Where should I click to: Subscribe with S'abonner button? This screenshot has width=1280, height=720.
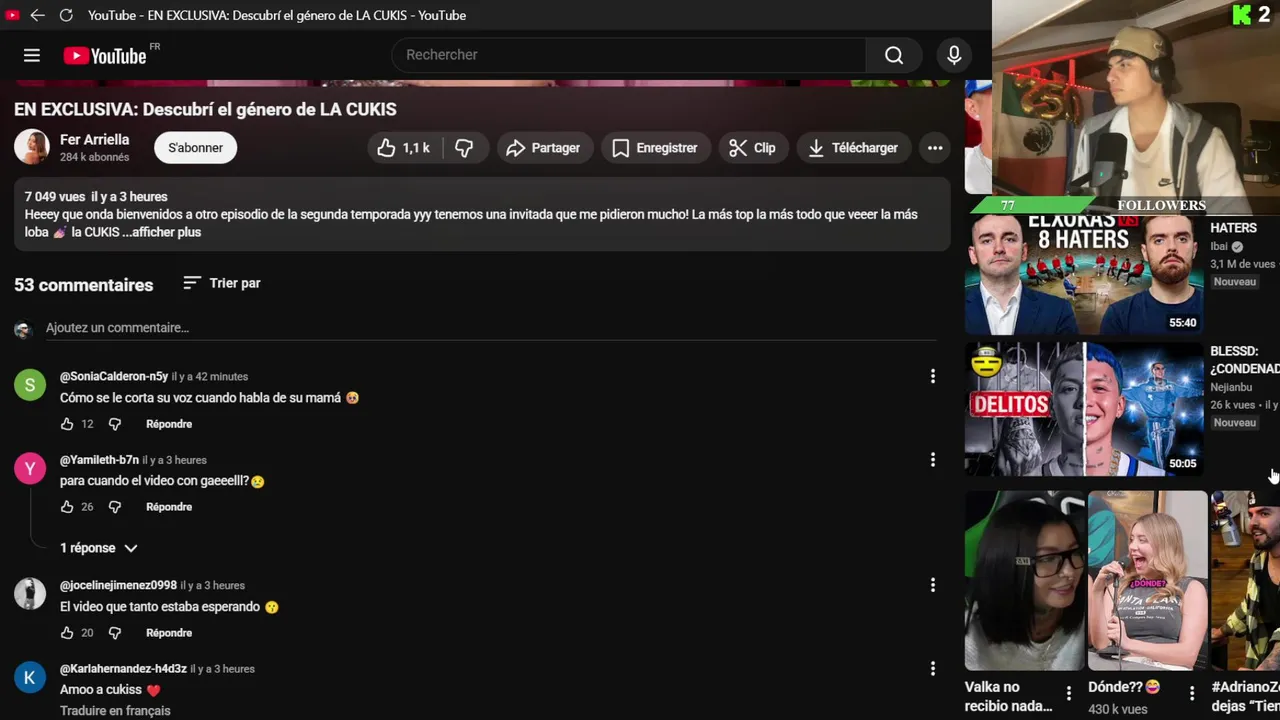pyautogui.click(x=195, y=148)
